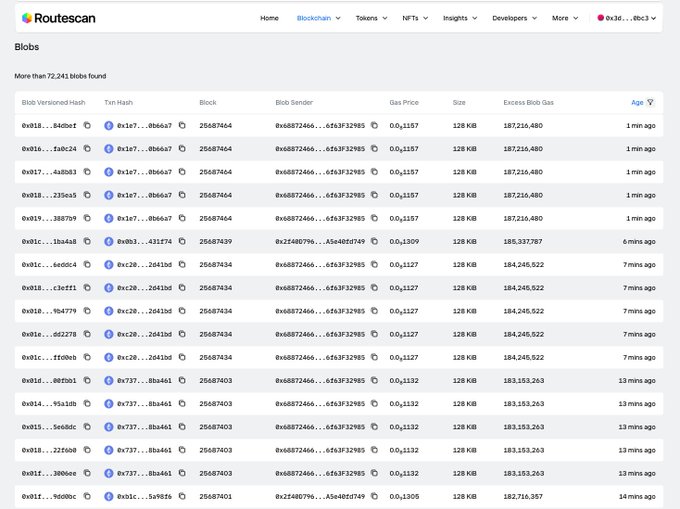The width and height of the screenshot is (680, 509).
Task: Click Ethereum chain icon in 0x01c...1ba4a8 row
Action: coord(109,241)
